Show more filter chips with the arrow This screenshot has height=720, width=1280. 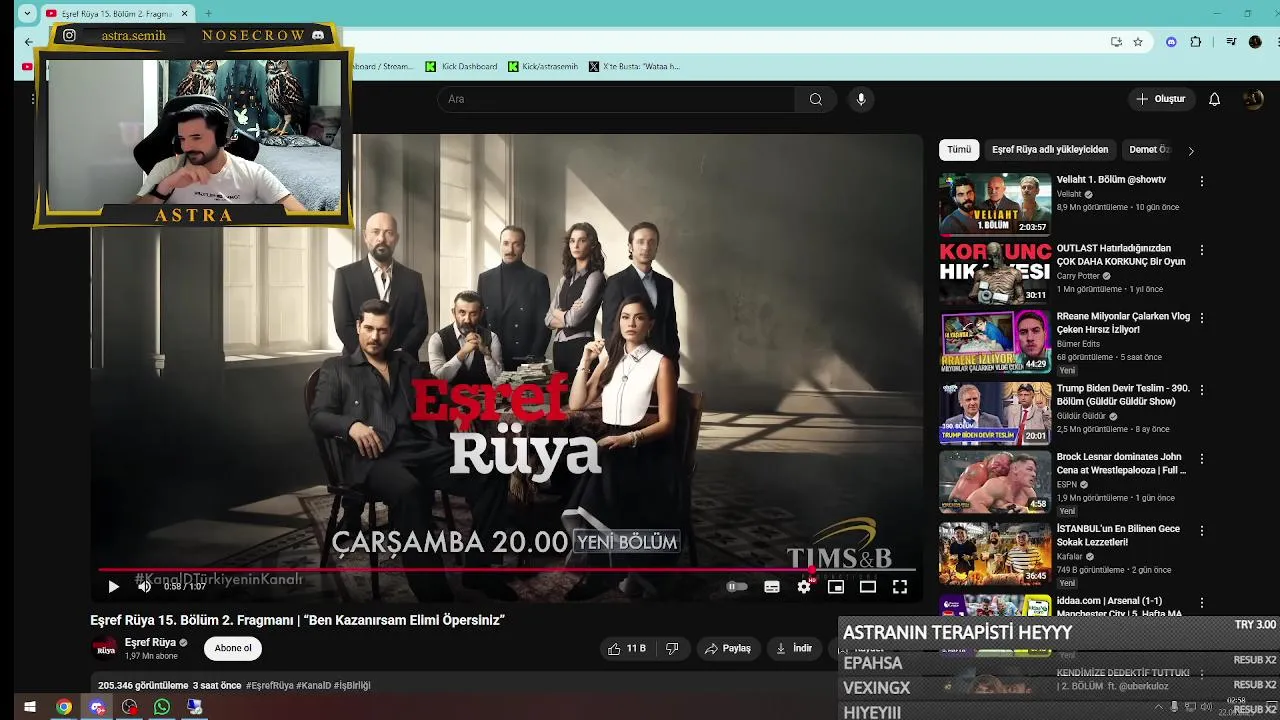pos(1190,150)
